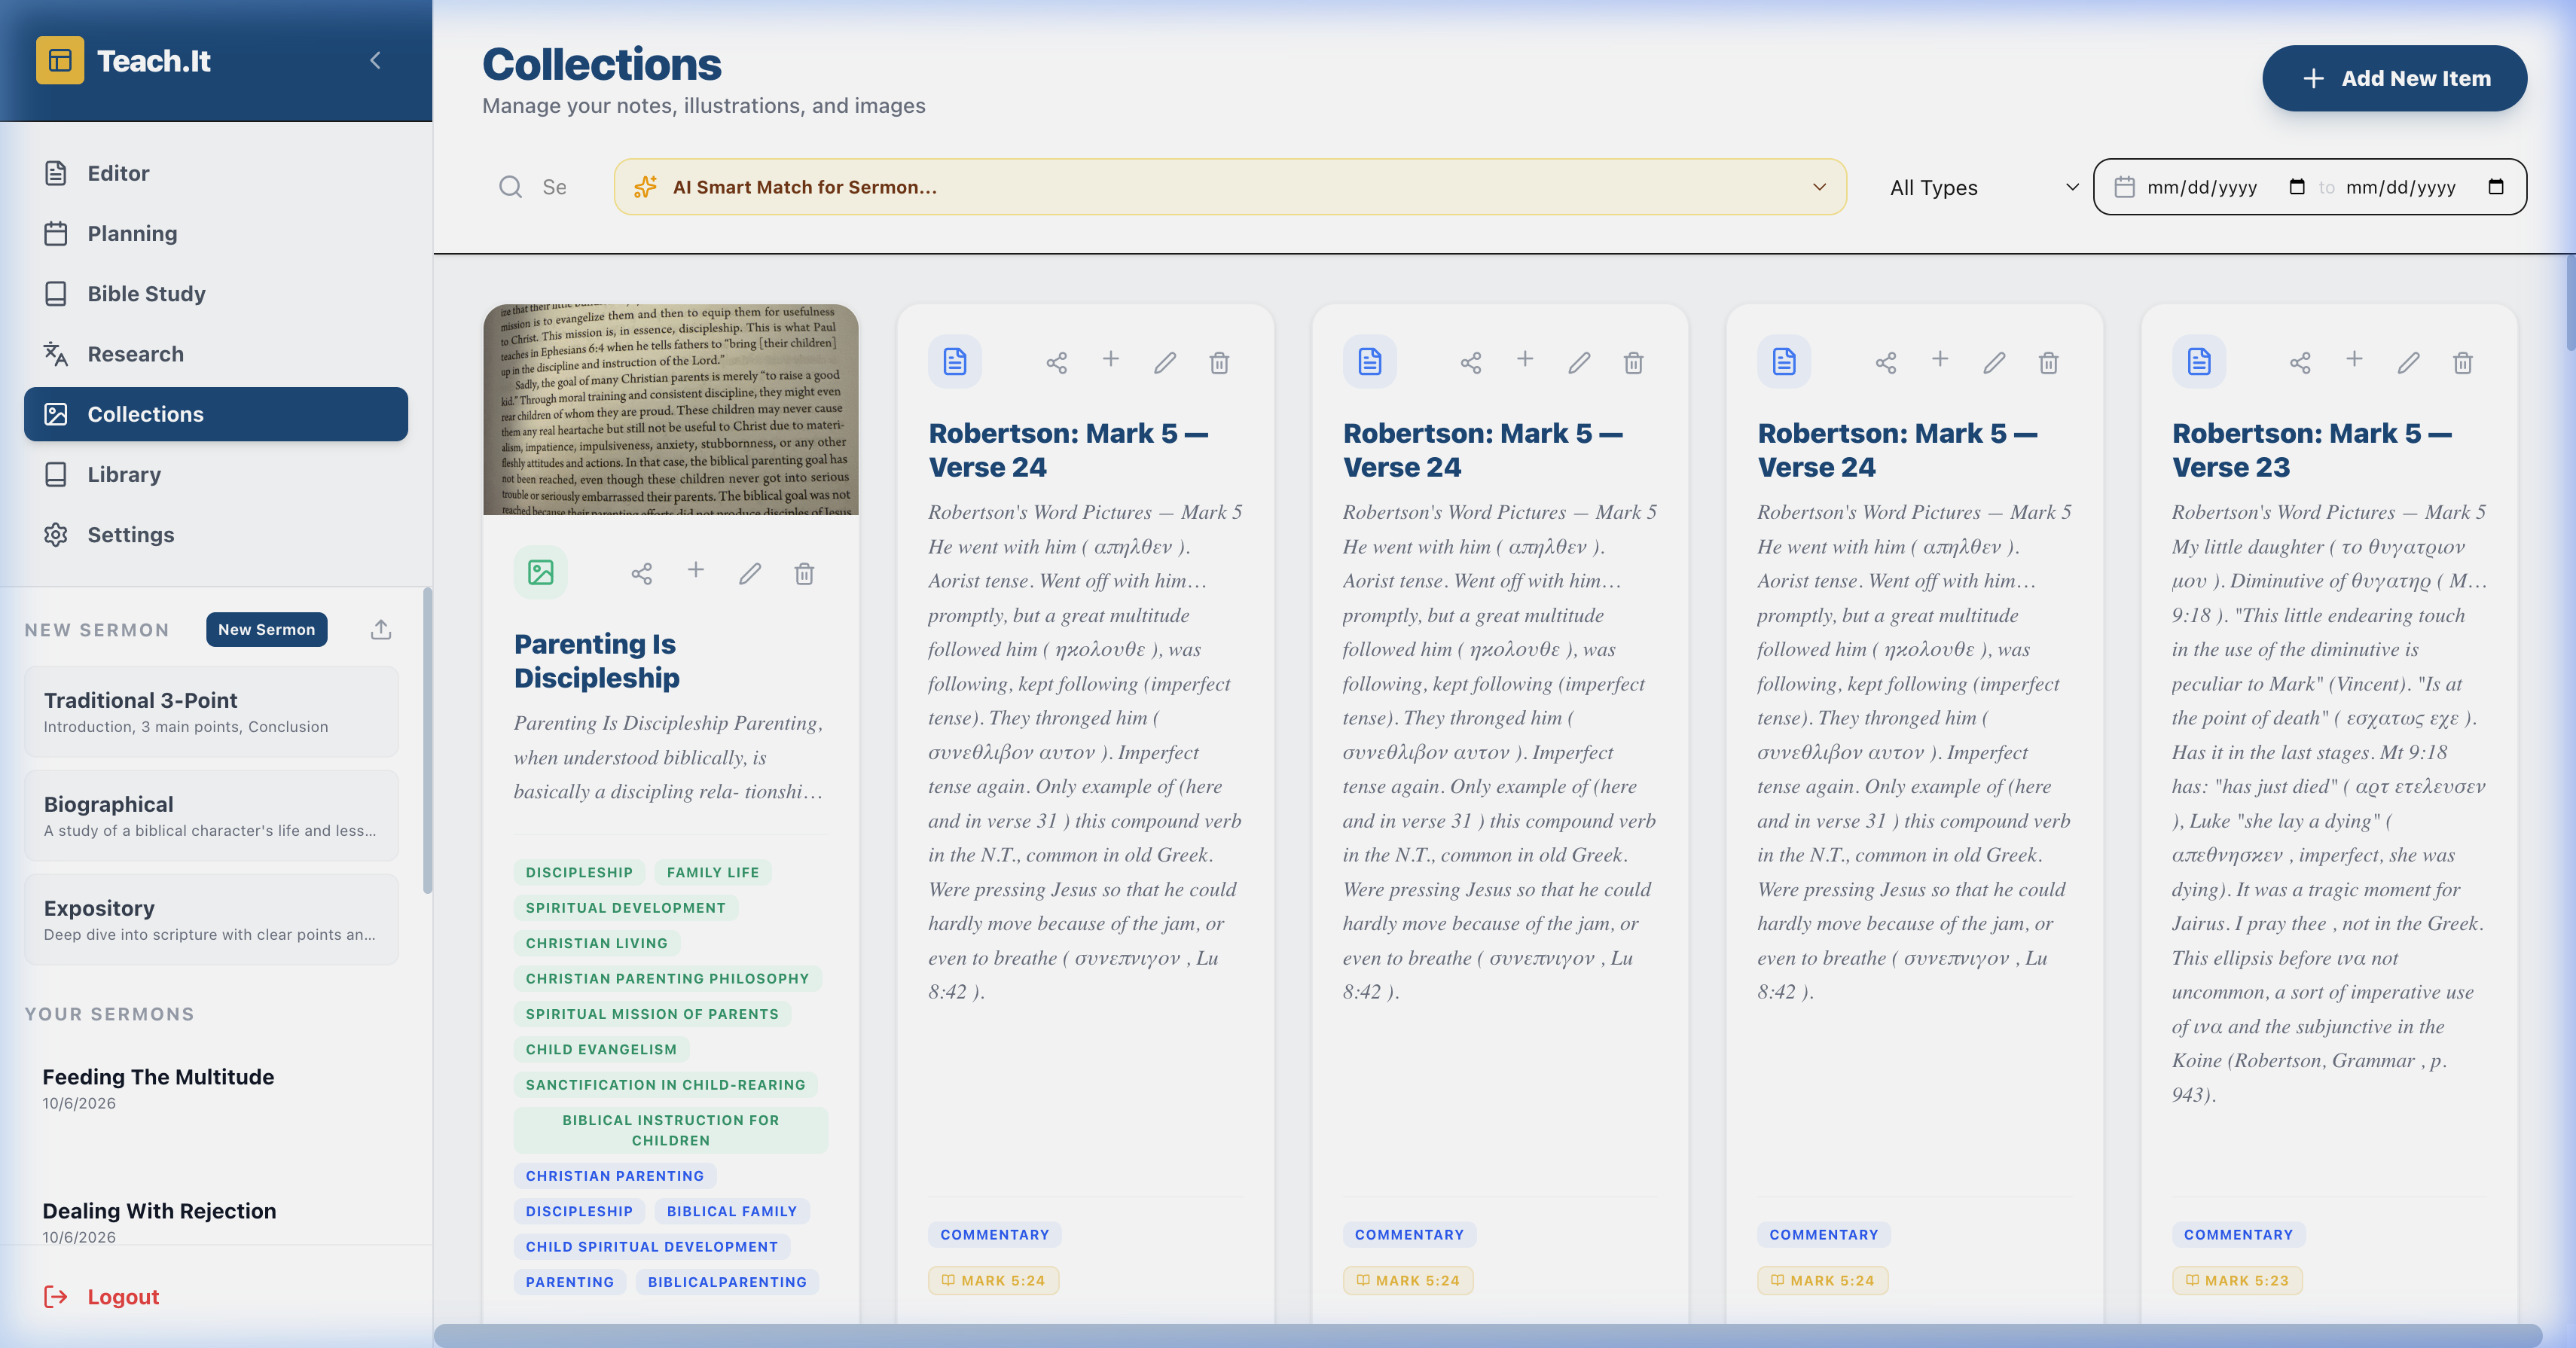Click the New Sermon button

pyautogui.click(x=267, y=629)
